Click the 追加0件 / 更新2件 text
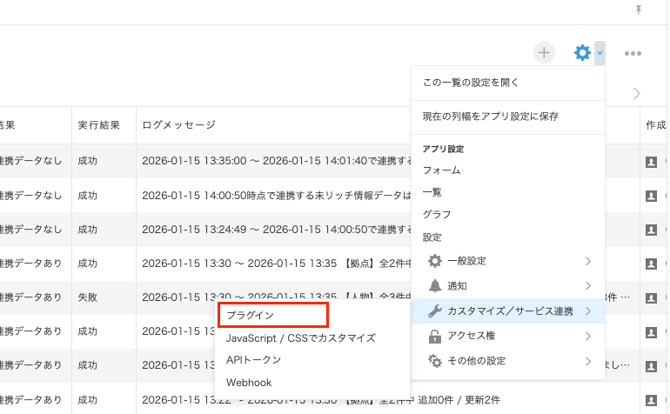Screen dimensions: 670x414 [458, 400]
